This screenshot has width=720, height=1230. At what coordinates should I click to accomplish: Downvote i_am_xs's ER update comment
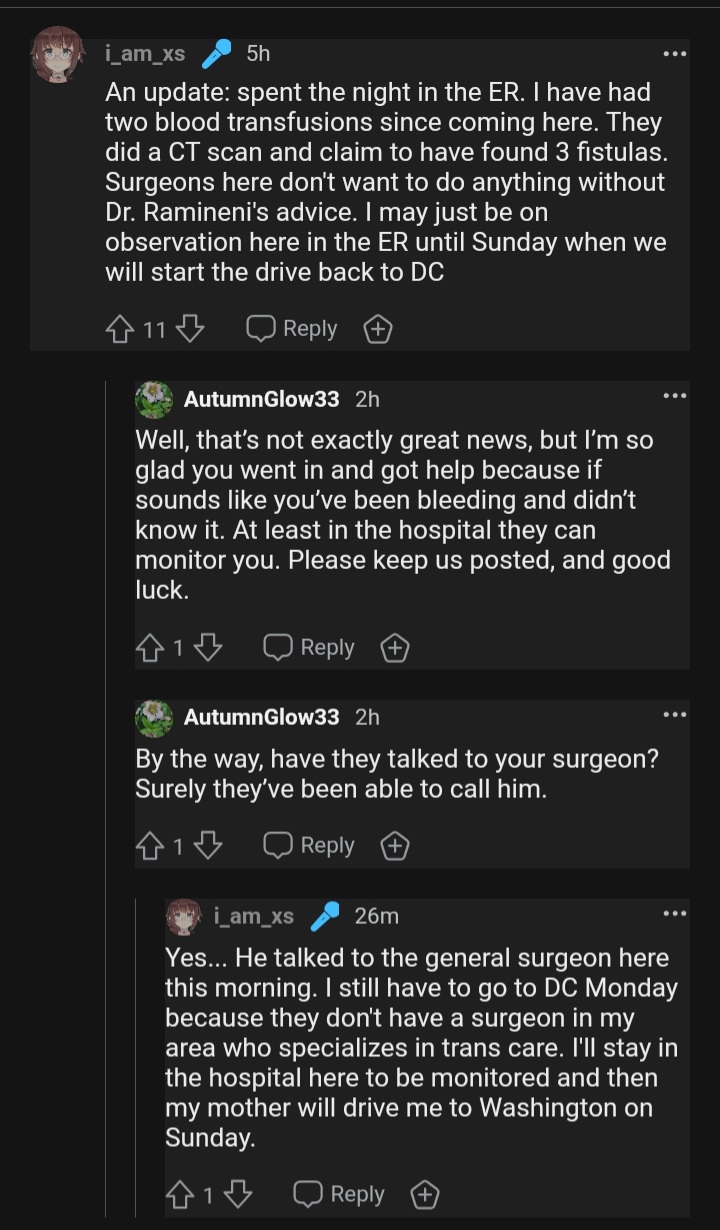[190, 329]
